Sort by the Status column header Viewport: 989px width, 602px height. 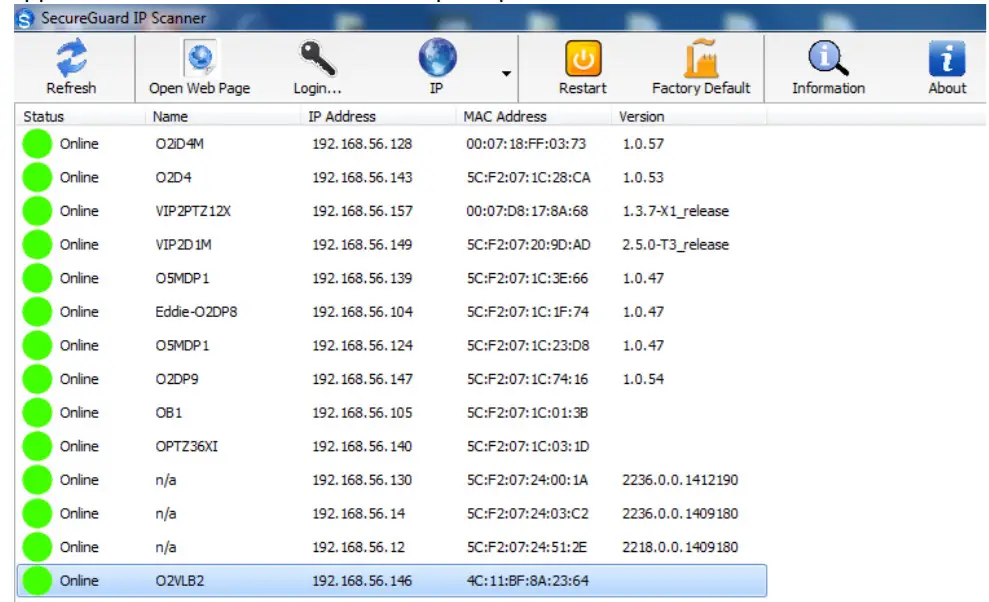pos(44,117)
